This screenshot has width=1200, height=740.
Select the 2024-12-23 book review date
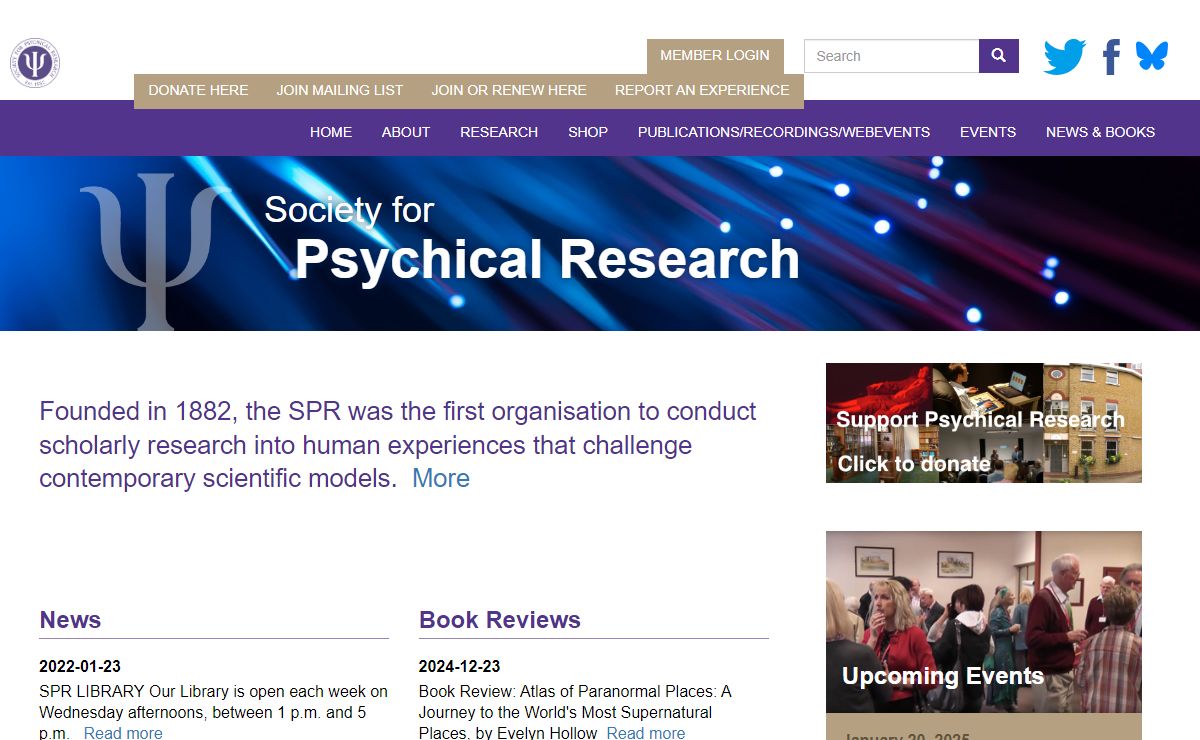460,666
